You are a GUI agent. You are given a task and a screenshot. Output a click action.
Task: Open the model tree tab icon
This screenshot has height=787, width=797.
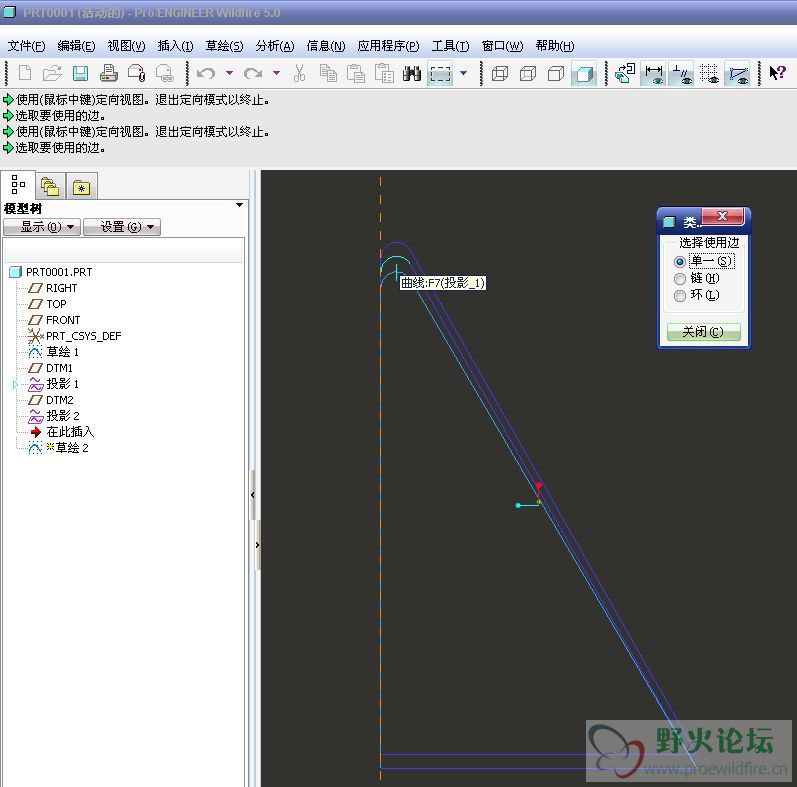(18, 185)
